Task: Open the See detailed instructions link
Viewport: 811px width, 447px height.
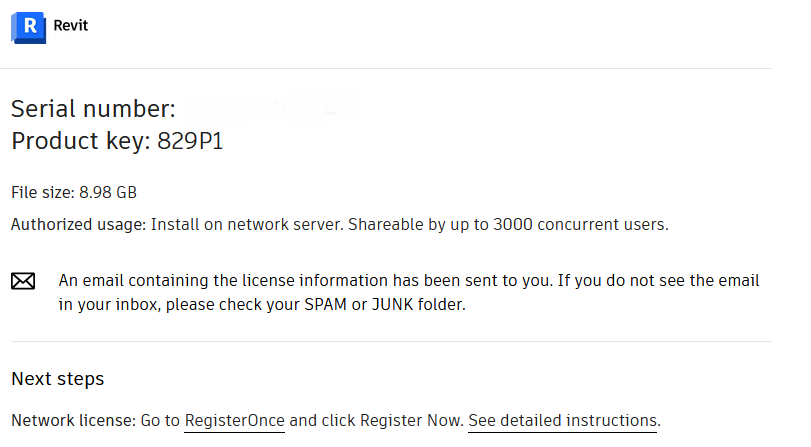Action: tap(562, 420)
